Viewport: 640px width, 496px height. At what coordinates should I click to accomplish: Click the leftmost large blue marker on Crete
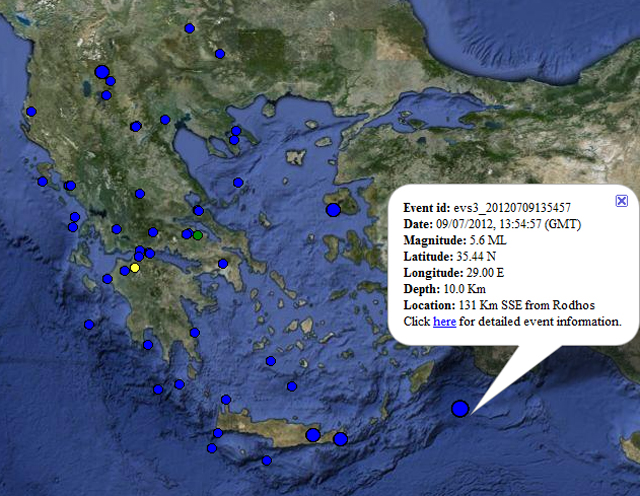point(313,435)
